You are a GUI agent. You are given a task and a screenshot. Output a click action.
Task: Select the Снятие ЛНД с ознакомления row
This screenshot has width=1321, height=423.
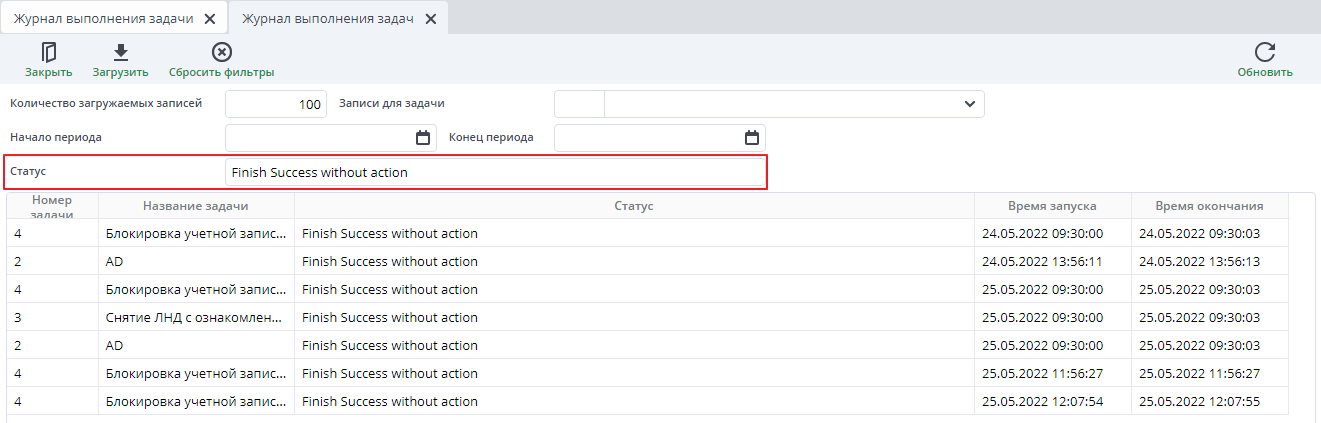point(195,318)
